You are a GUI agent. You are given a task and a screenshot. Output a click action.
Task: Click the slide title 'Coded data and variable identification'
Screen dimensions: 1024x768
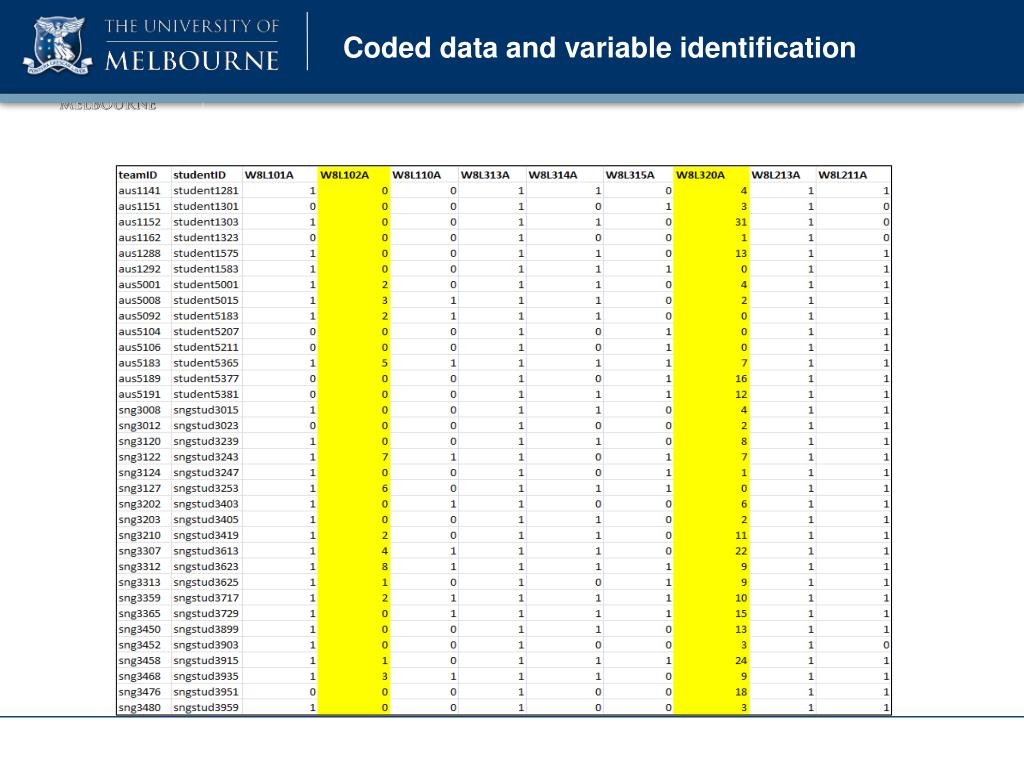(x=600, y=48)
